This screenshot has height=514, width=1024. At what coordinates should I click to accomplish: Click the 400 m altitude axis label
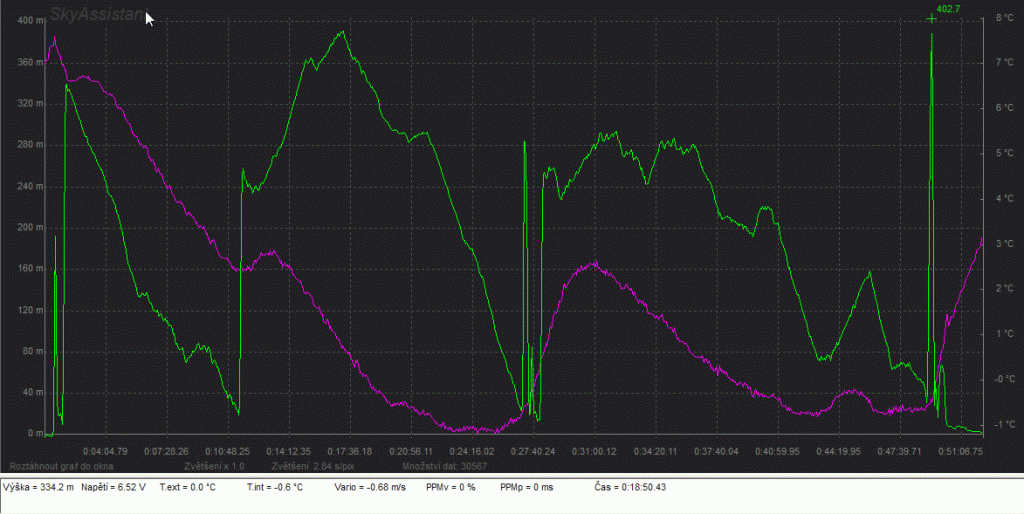pyautogui.click(x=32, y=21)
